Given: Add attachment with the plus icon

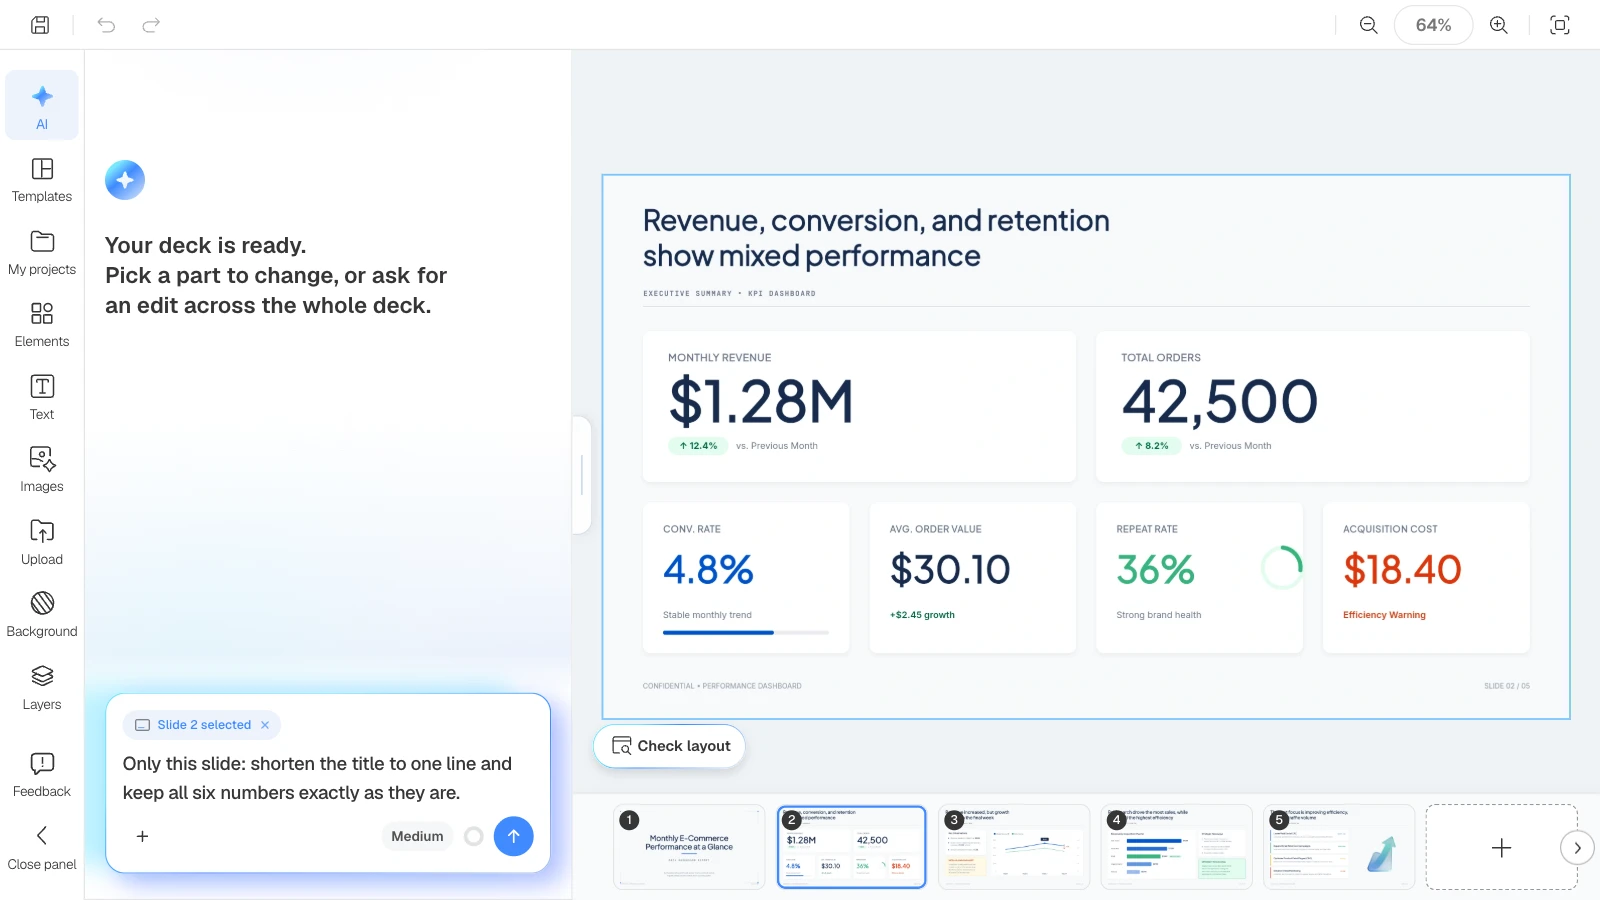Looking at the screenshot, I should point(142,836).
